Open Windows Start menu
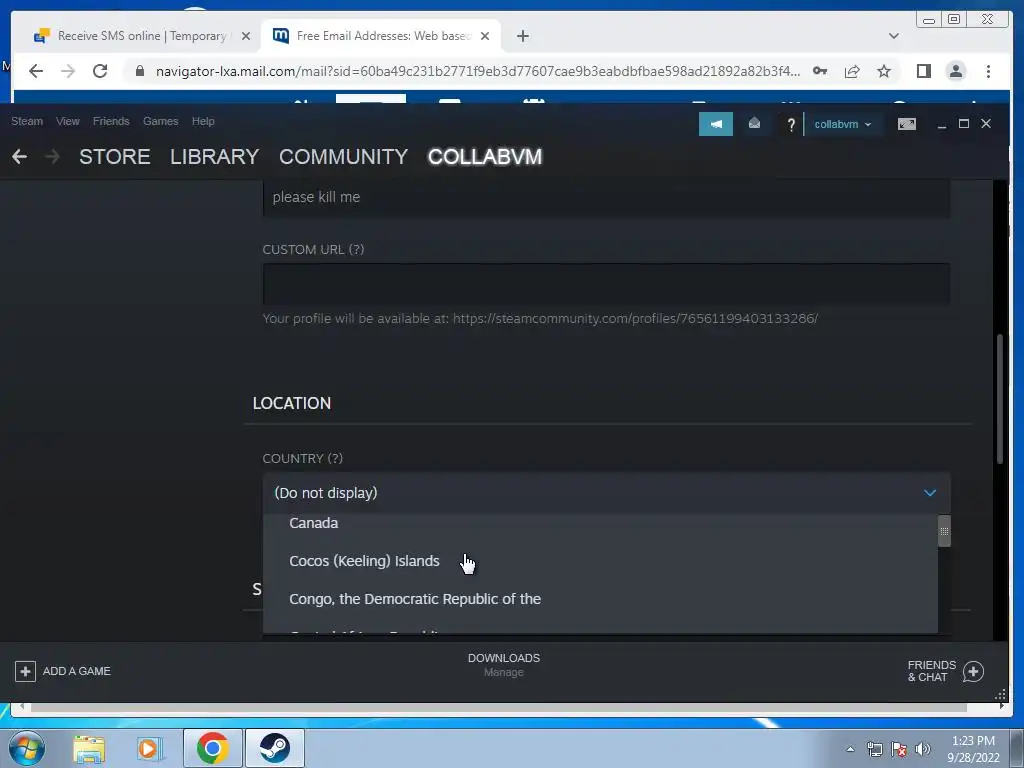Viewport: 1024px width, 768px height. tap(27, 748)
